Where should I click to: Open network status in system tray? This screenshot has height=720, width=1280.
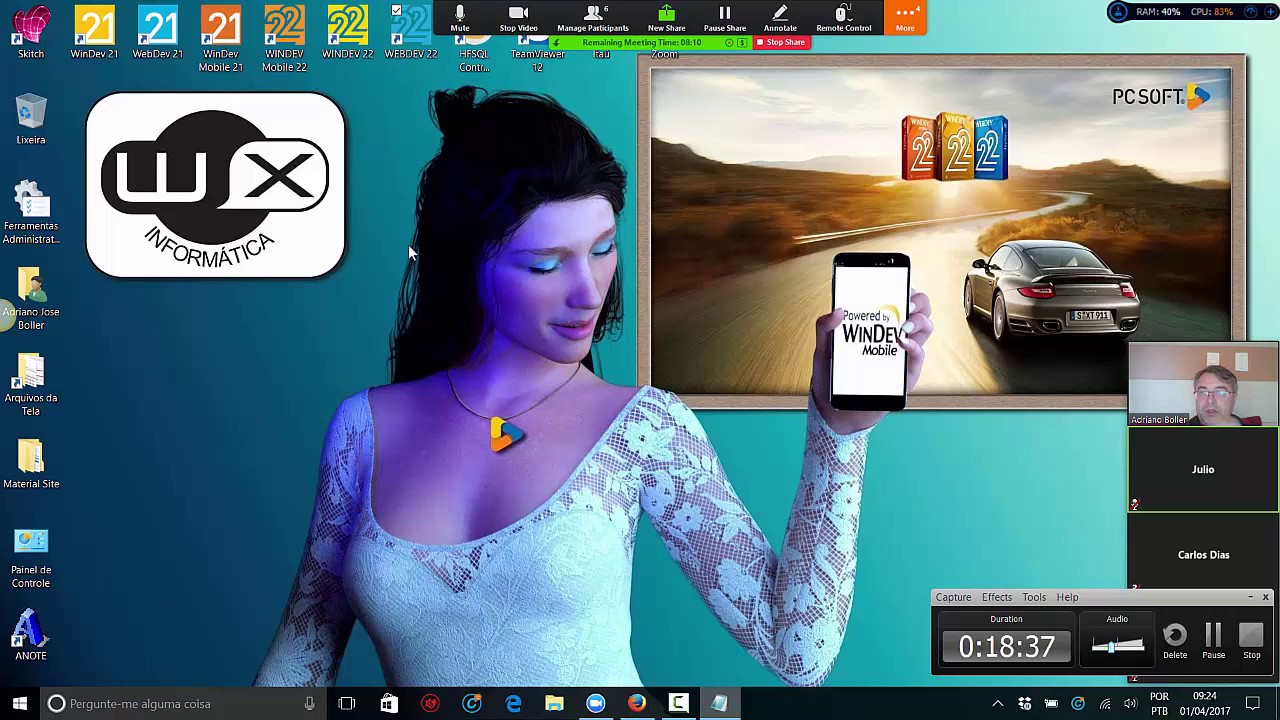[1105, 704]
